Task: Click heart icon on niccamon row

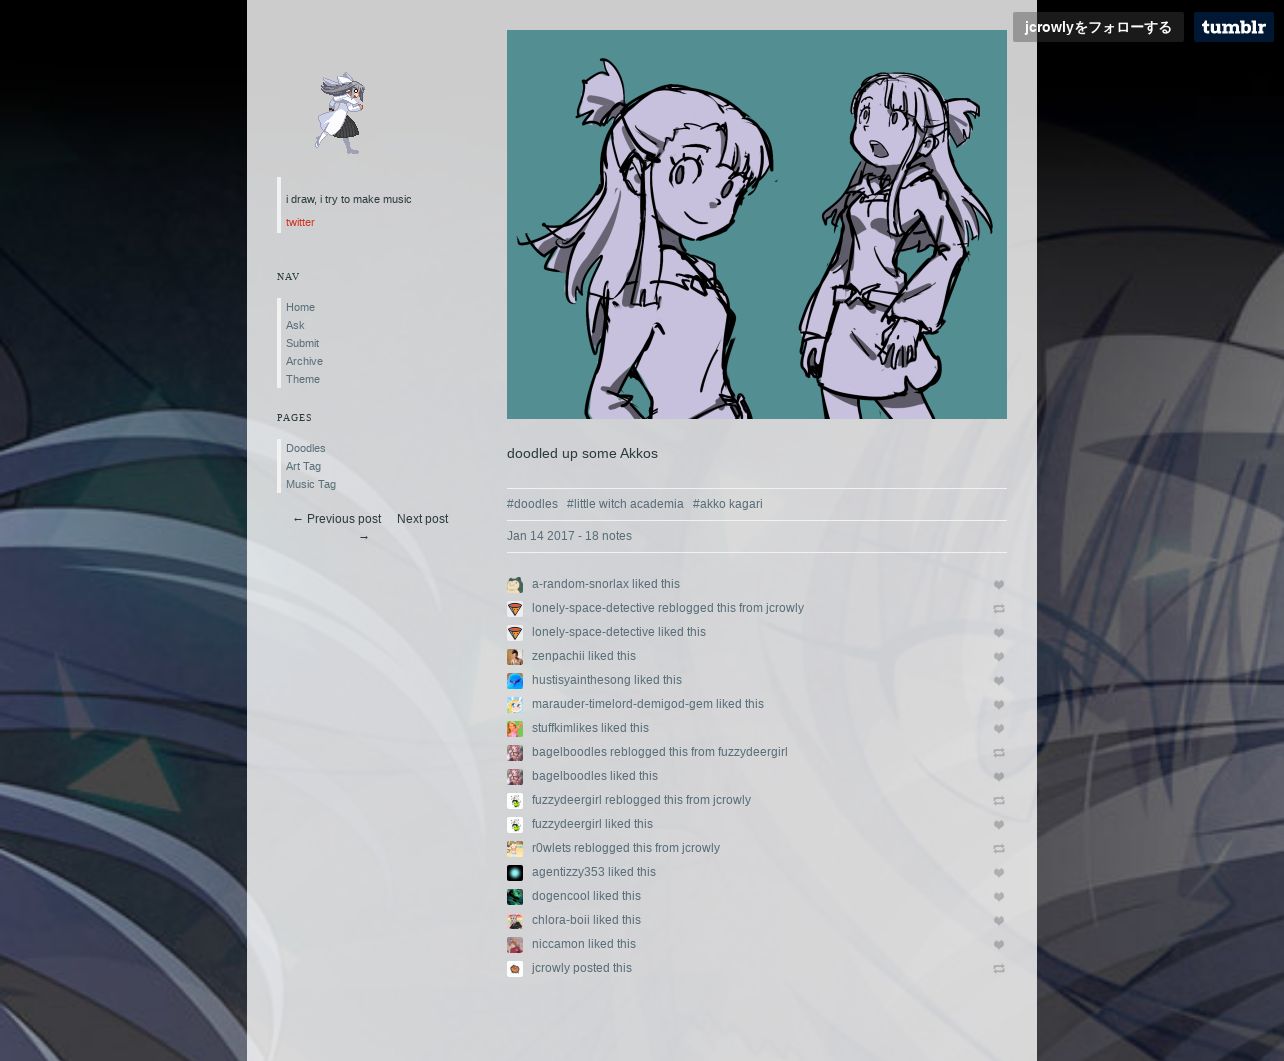Action: point(998,945)
